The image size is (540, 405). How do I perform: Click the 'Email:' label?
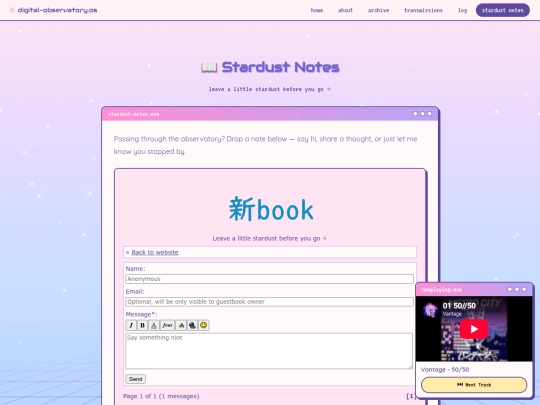135,291
